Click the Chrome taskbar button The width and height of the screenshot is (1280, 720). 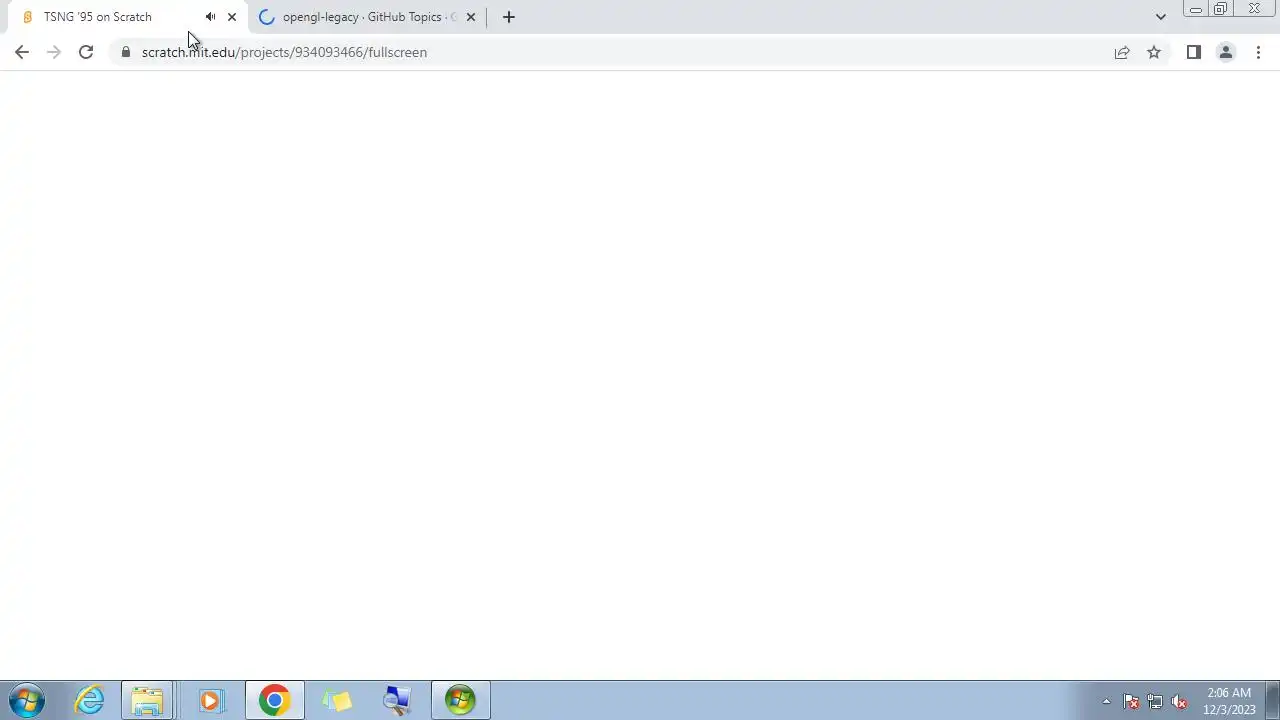(274, 700)
